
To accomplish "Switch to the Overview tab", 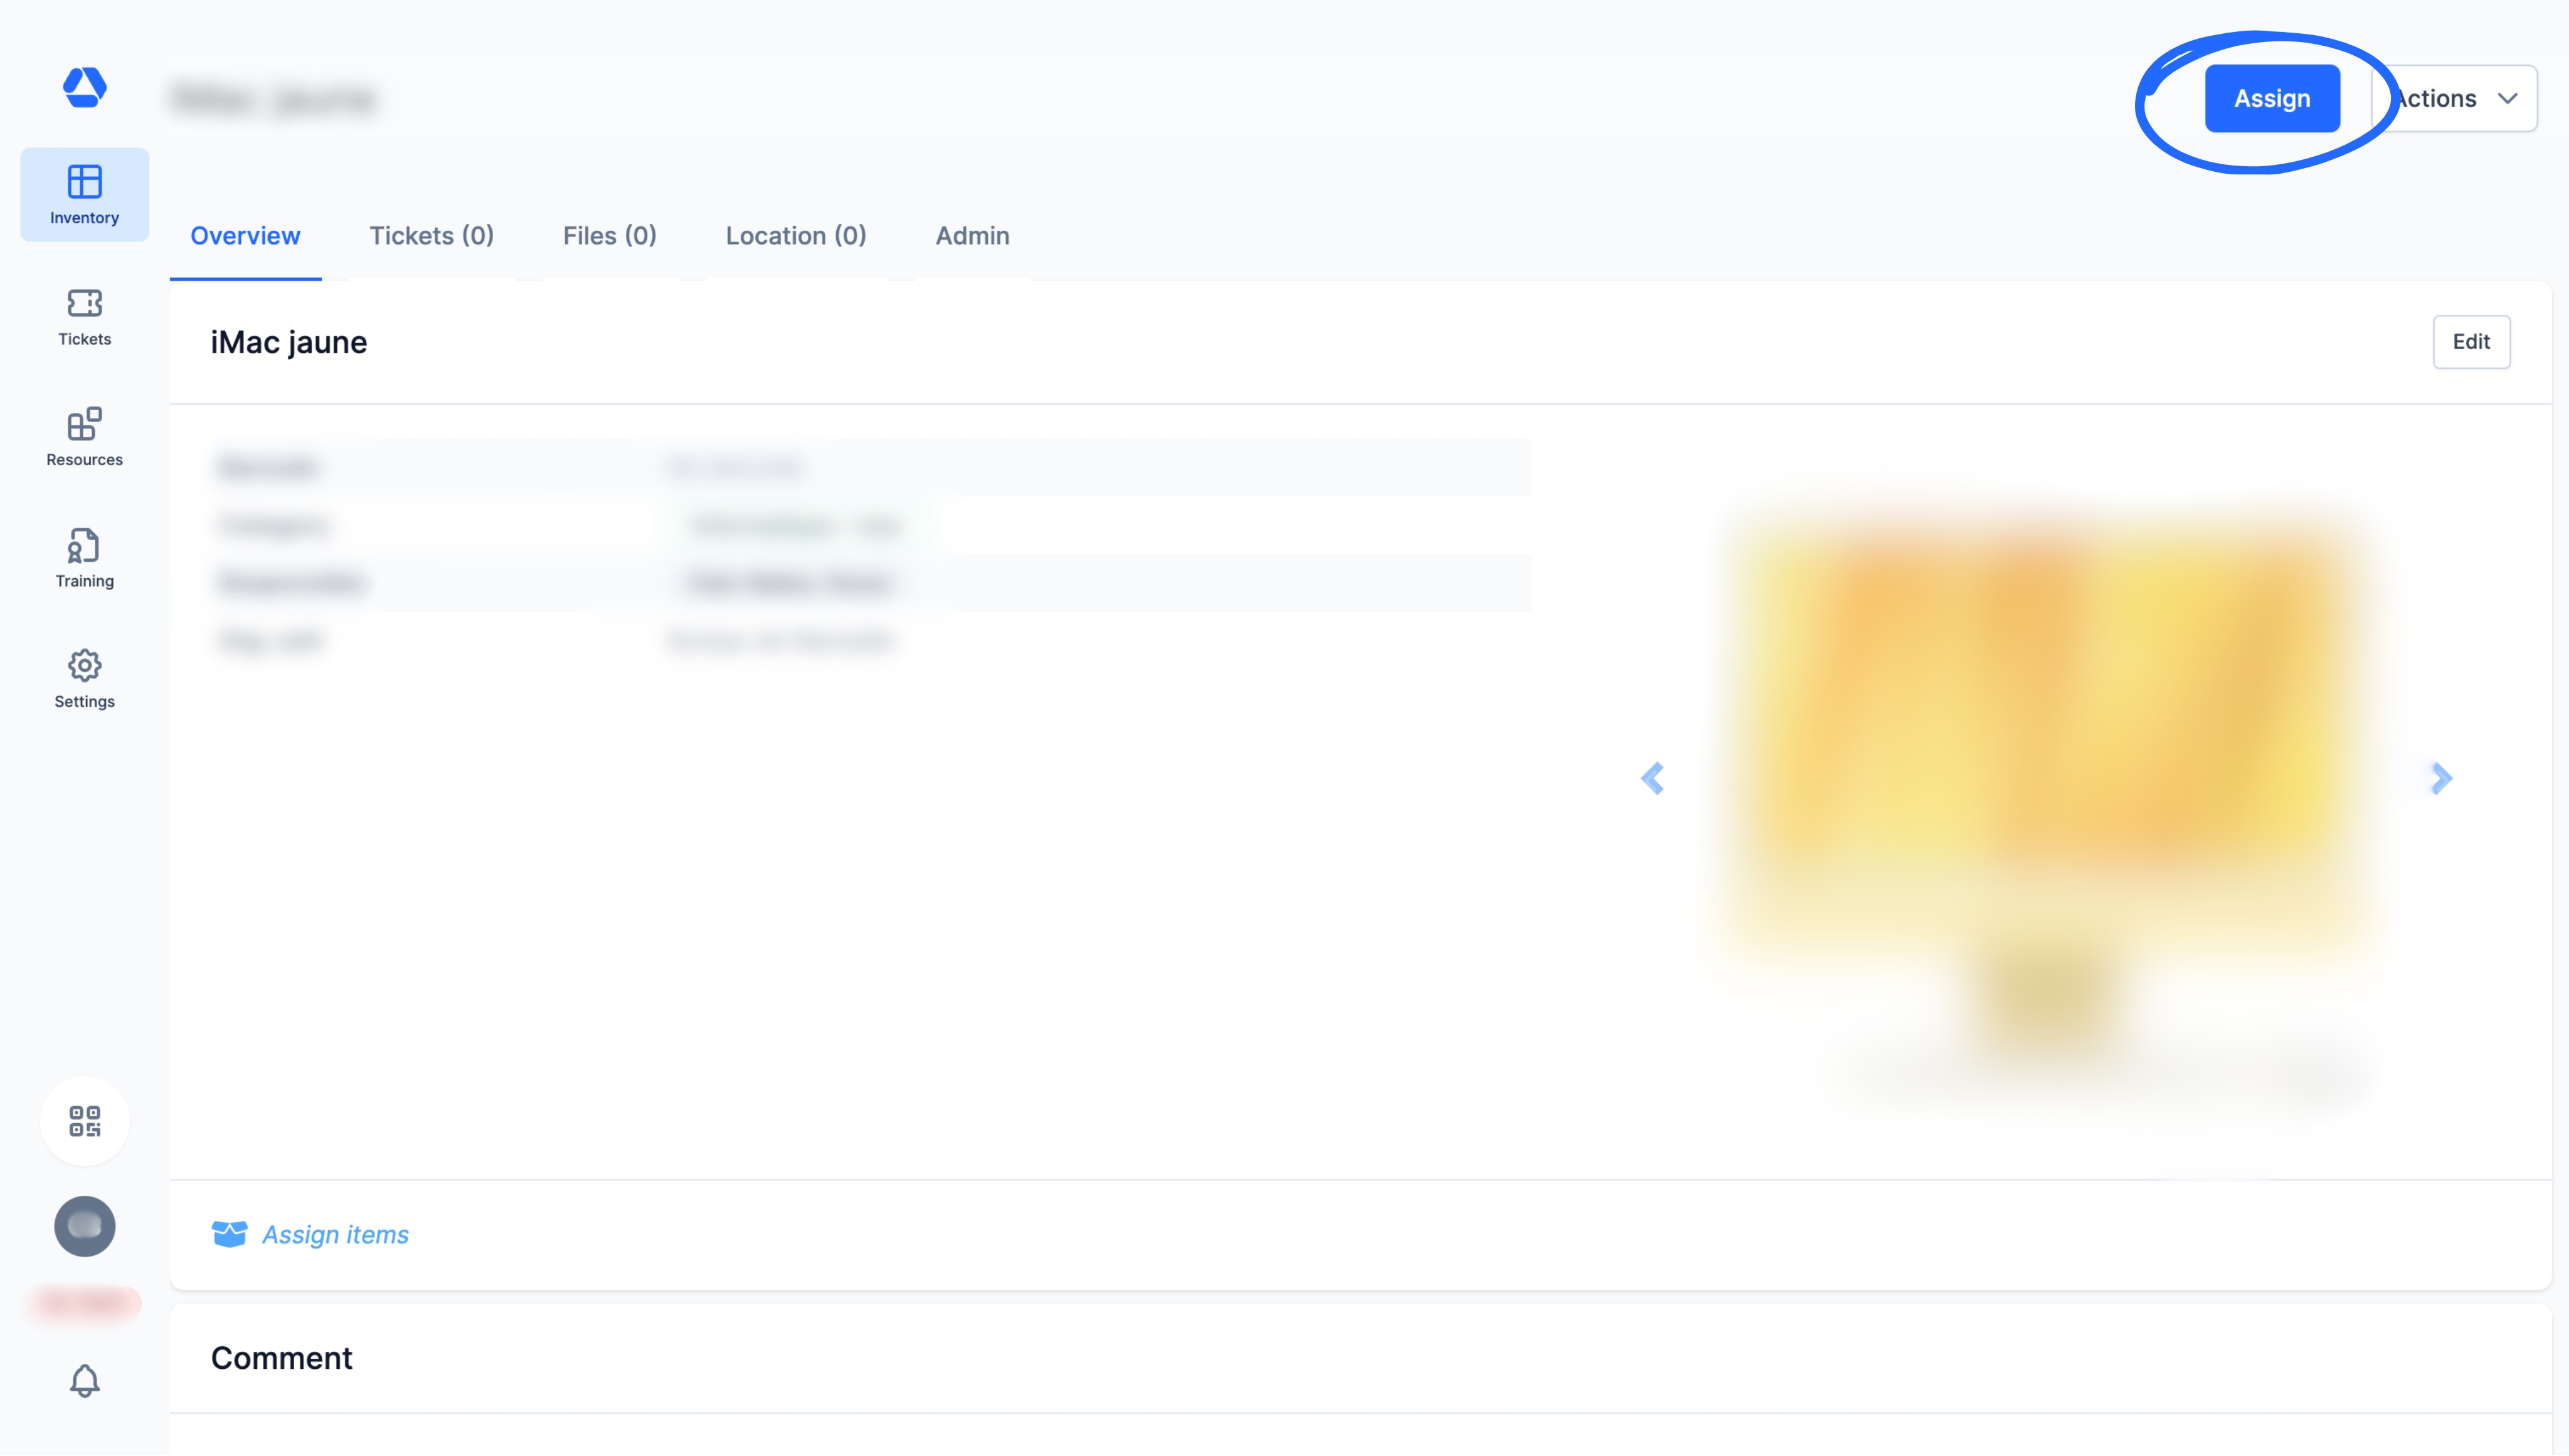I will (245, 236).
